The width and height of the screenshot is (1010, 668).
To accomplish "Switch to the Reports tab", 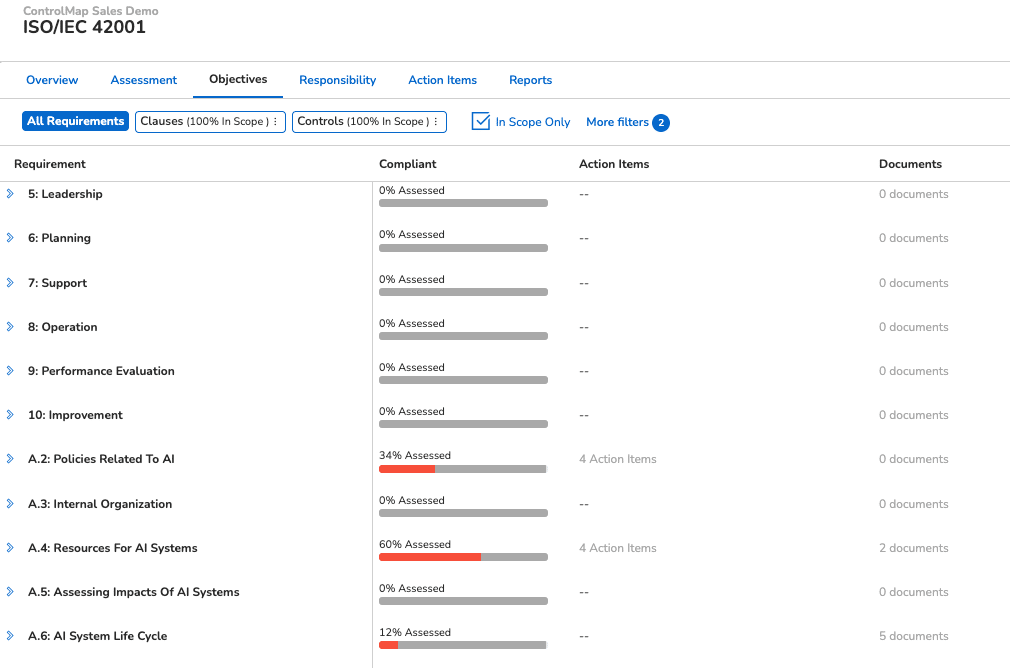I will tap(531, 80).
